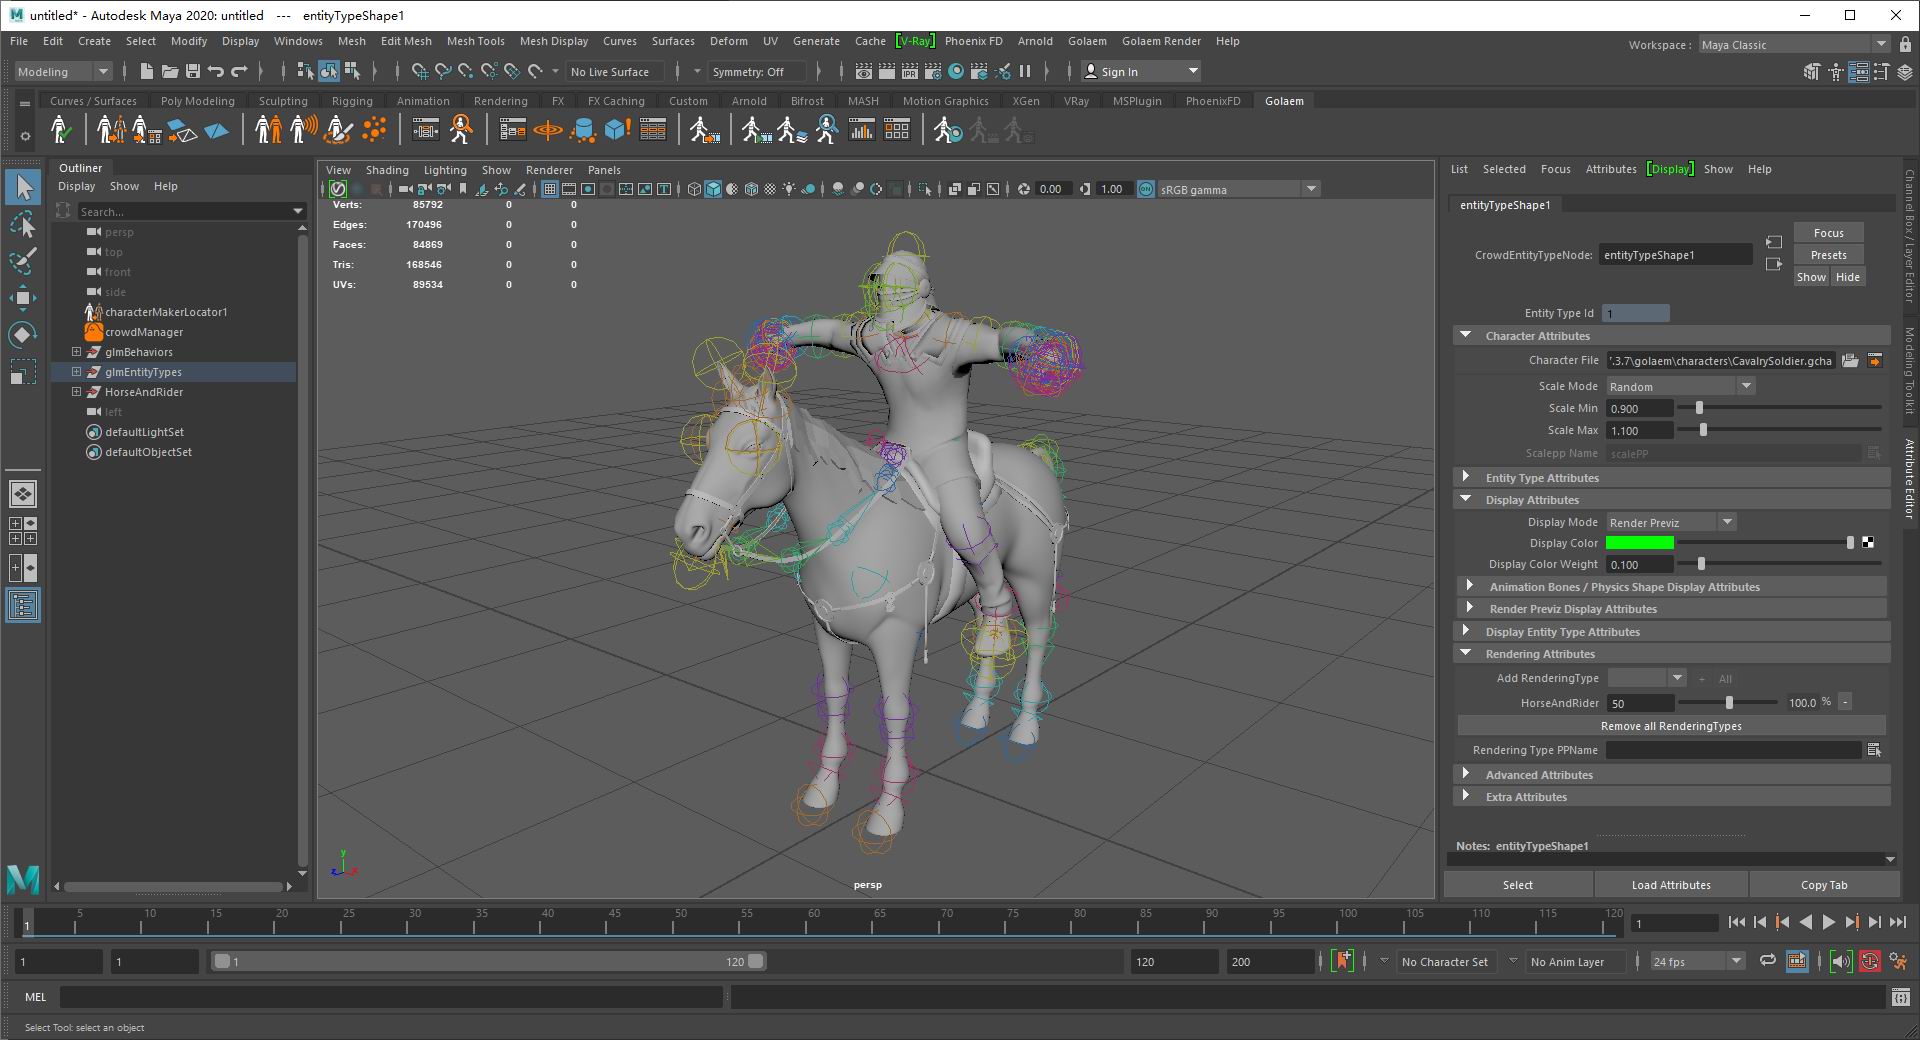Viewport: 1920px width, 1040px height.
Task: Open the Display Mode Render Previz dropdown
Action: 1670,523
